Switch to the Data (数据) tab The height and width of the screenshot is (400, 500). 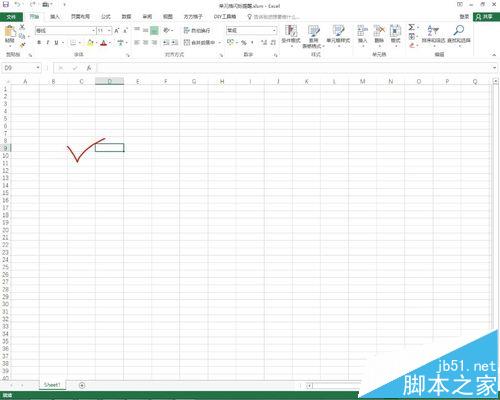[126, 17]
